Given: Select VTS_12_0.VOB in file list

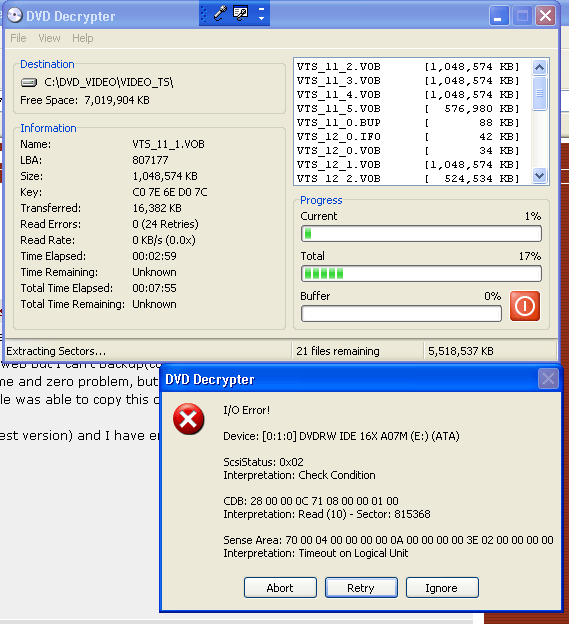Looking at the screenshot, I should (x=408, y=150).
